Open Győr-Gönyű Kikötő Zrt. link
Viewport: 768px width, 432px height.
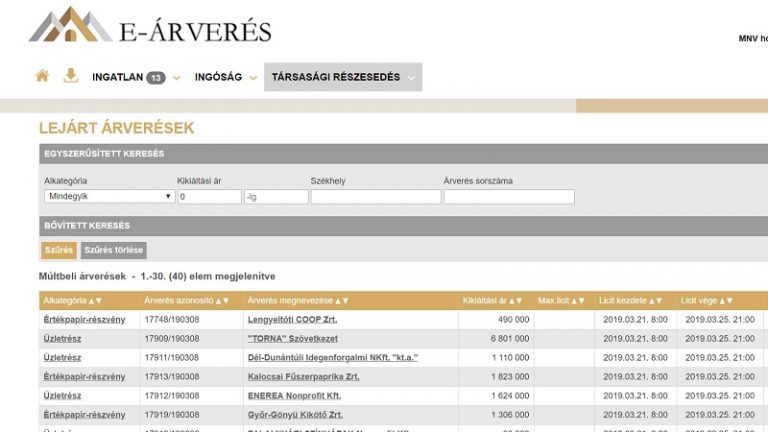[295, 415]
